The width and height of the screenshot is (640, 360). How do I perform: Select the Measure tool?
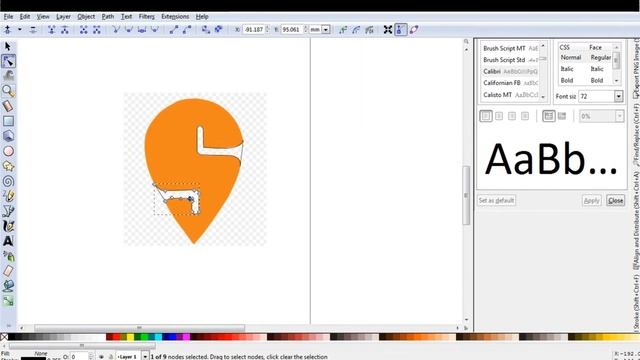(x=8, y=106)
